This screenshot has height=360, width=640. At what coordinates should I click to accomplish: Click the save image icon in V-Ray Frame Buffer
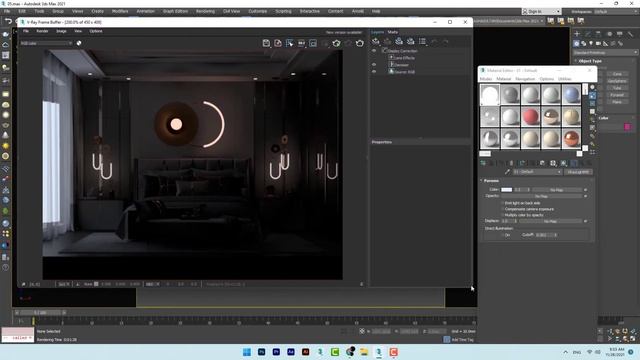(x=266, y=43)
